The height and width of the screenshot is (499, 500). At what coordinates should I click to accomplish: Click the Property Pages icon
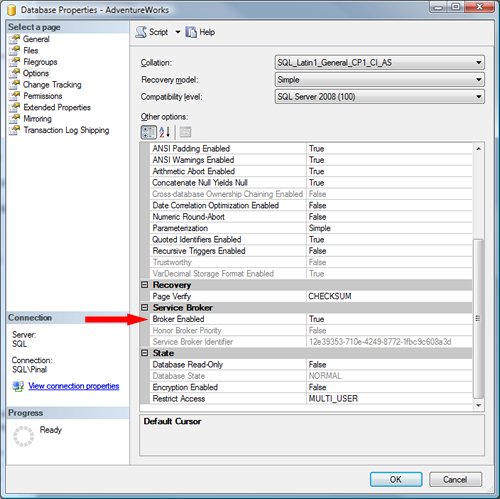click(x=185, y=132)
